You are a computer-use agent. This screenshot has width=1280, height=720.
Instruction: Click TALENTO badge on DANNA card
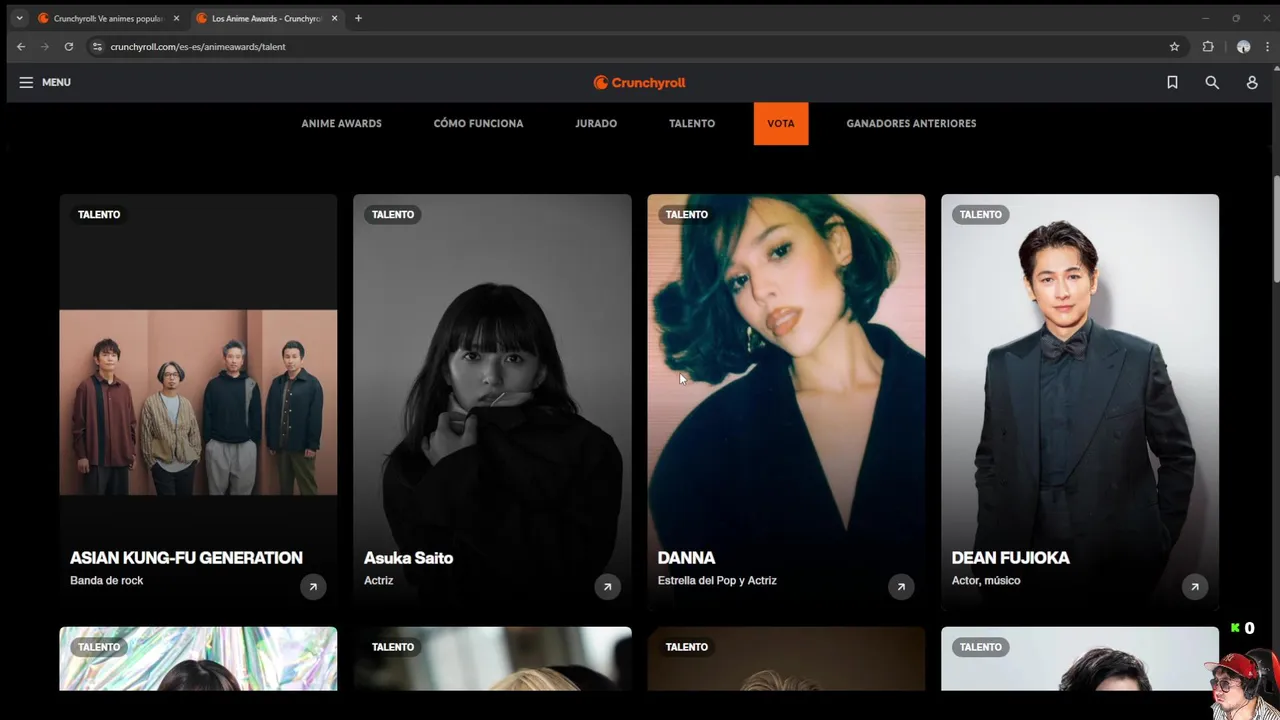click(686, 214)
